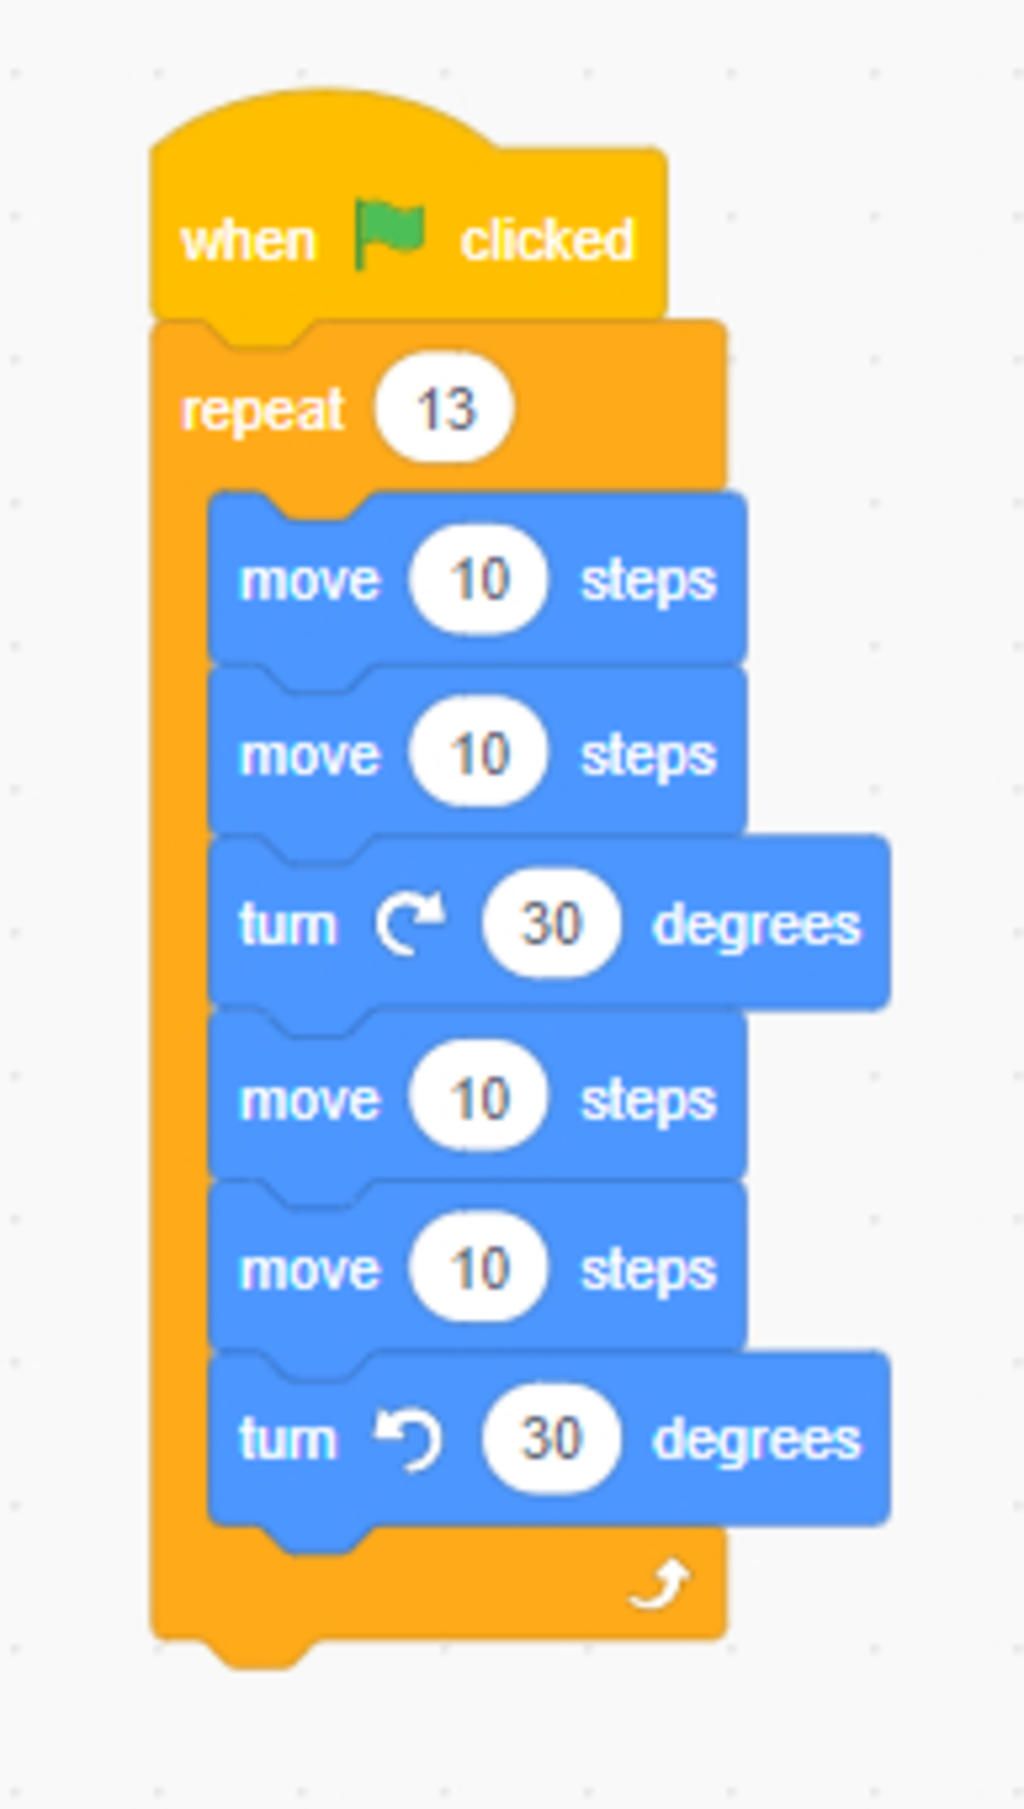Click the counterclockwise turn arrow icon
Screen dimensions: 1024x1809
coord(409,1439)
